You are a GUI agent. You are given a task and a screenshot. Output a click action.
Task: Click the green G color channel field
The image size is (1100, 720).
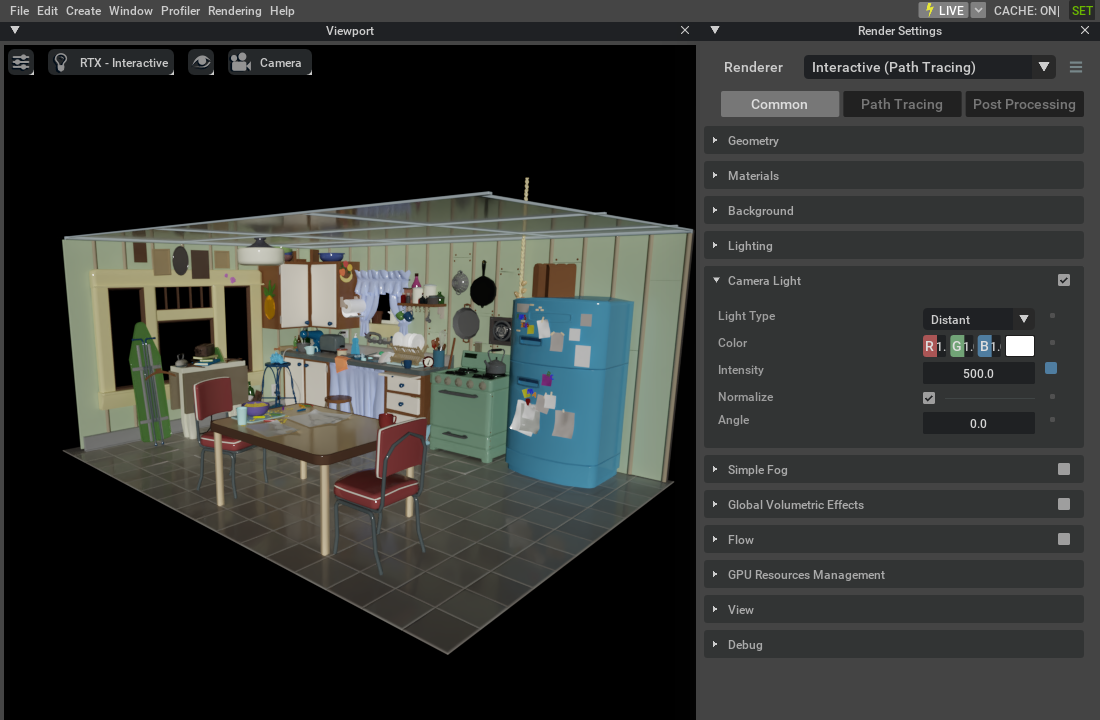(x=962, y=346)
